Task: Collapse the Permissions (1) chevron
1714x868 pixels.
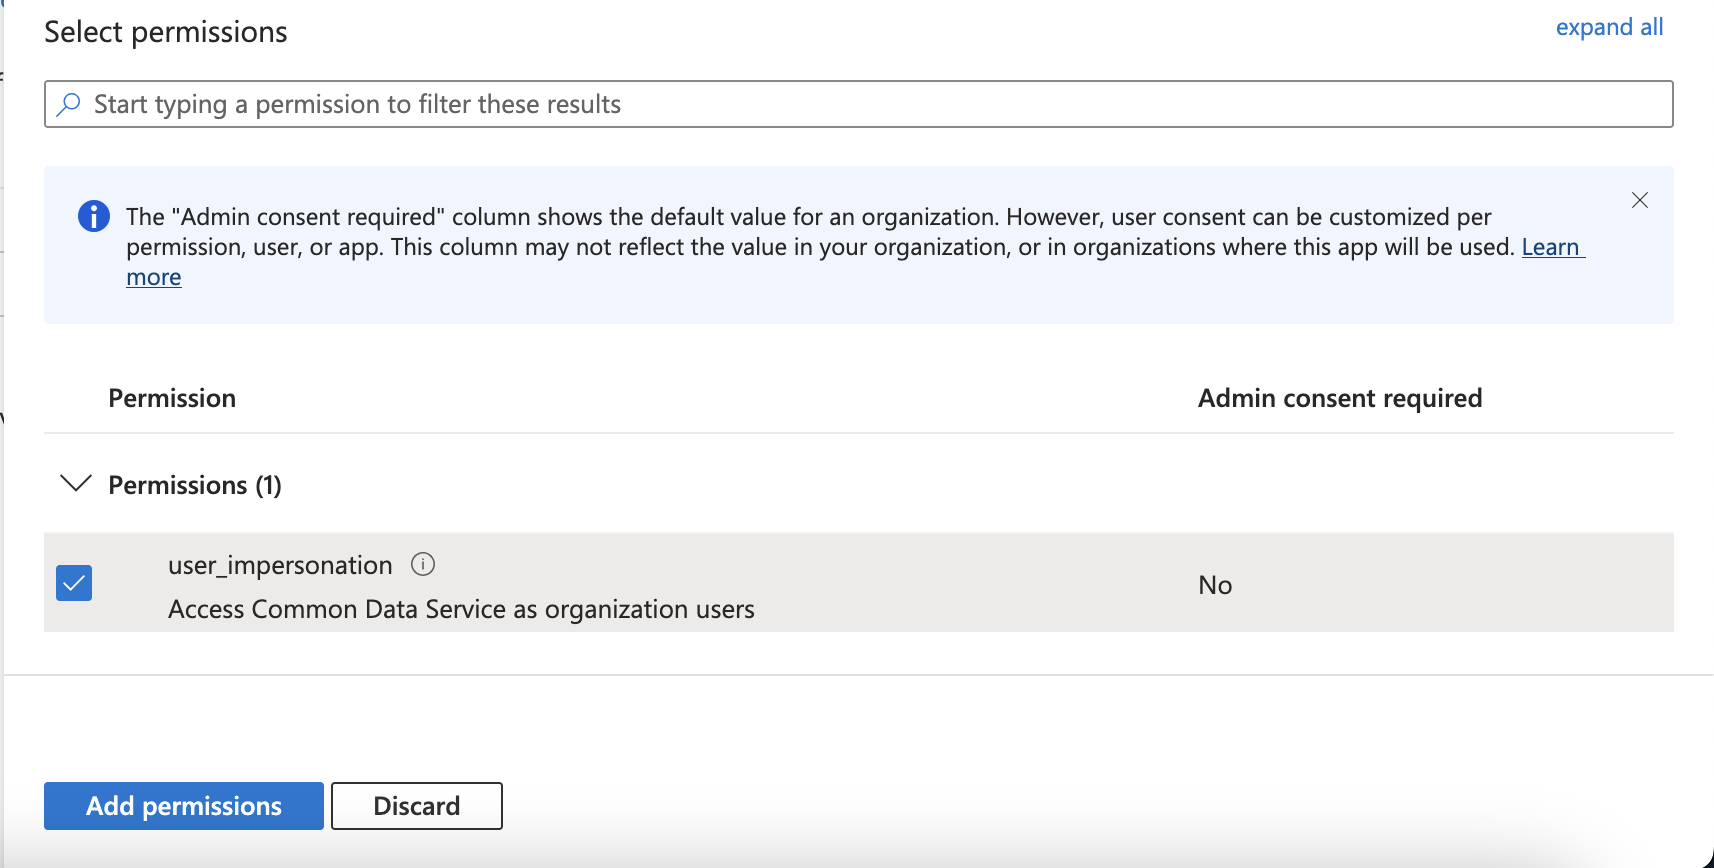Action: point(76,484)
